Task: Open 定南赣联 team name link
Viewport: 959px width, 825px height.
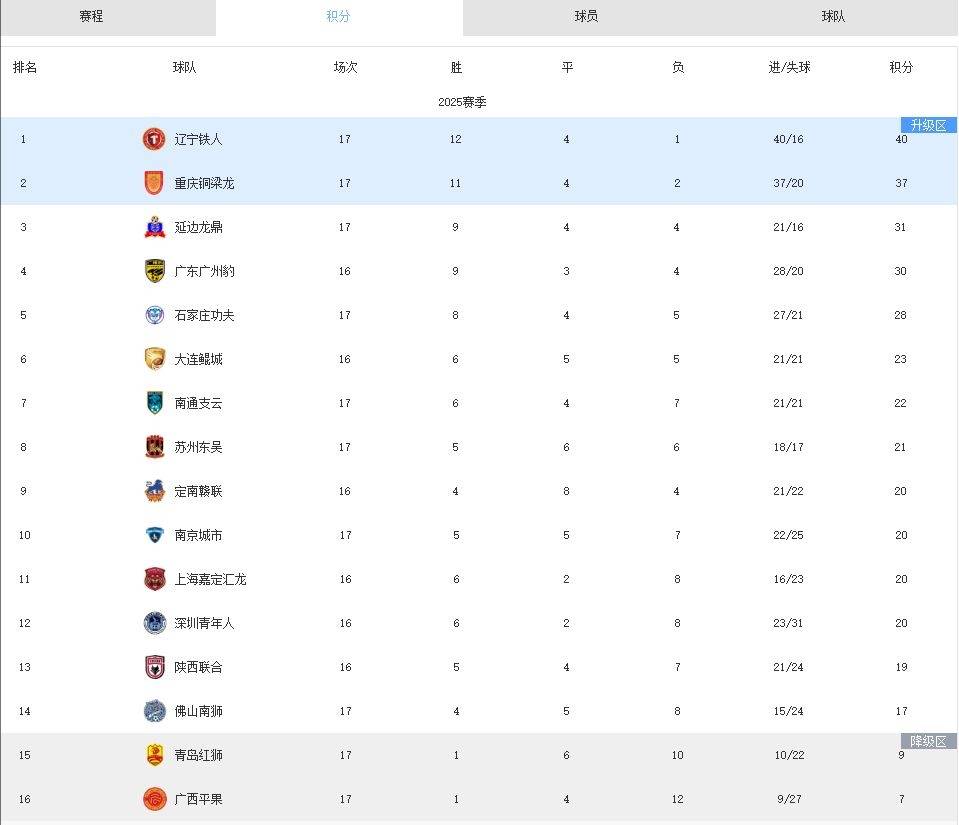Action: [x=198, y=491]
